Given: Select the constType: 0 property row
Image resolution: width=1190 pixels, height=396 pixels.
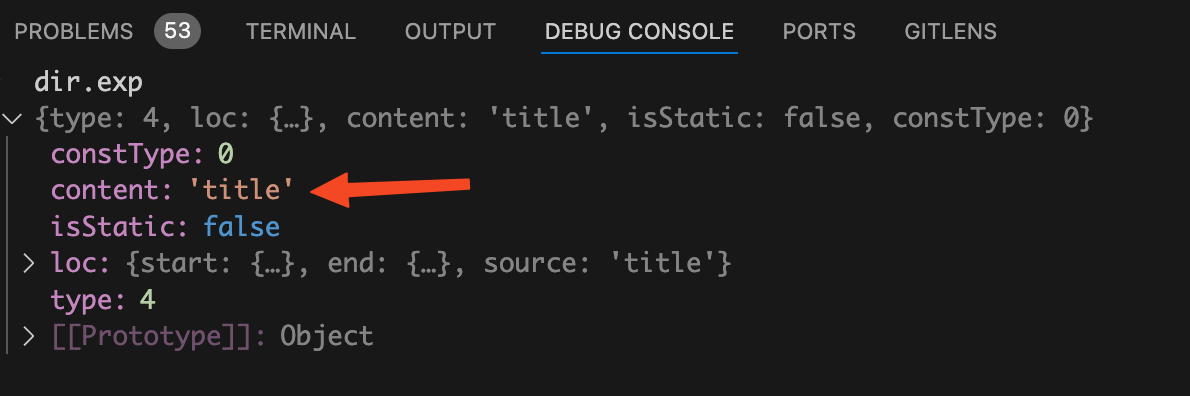Looking at the screenshot, I should [142, 155].
